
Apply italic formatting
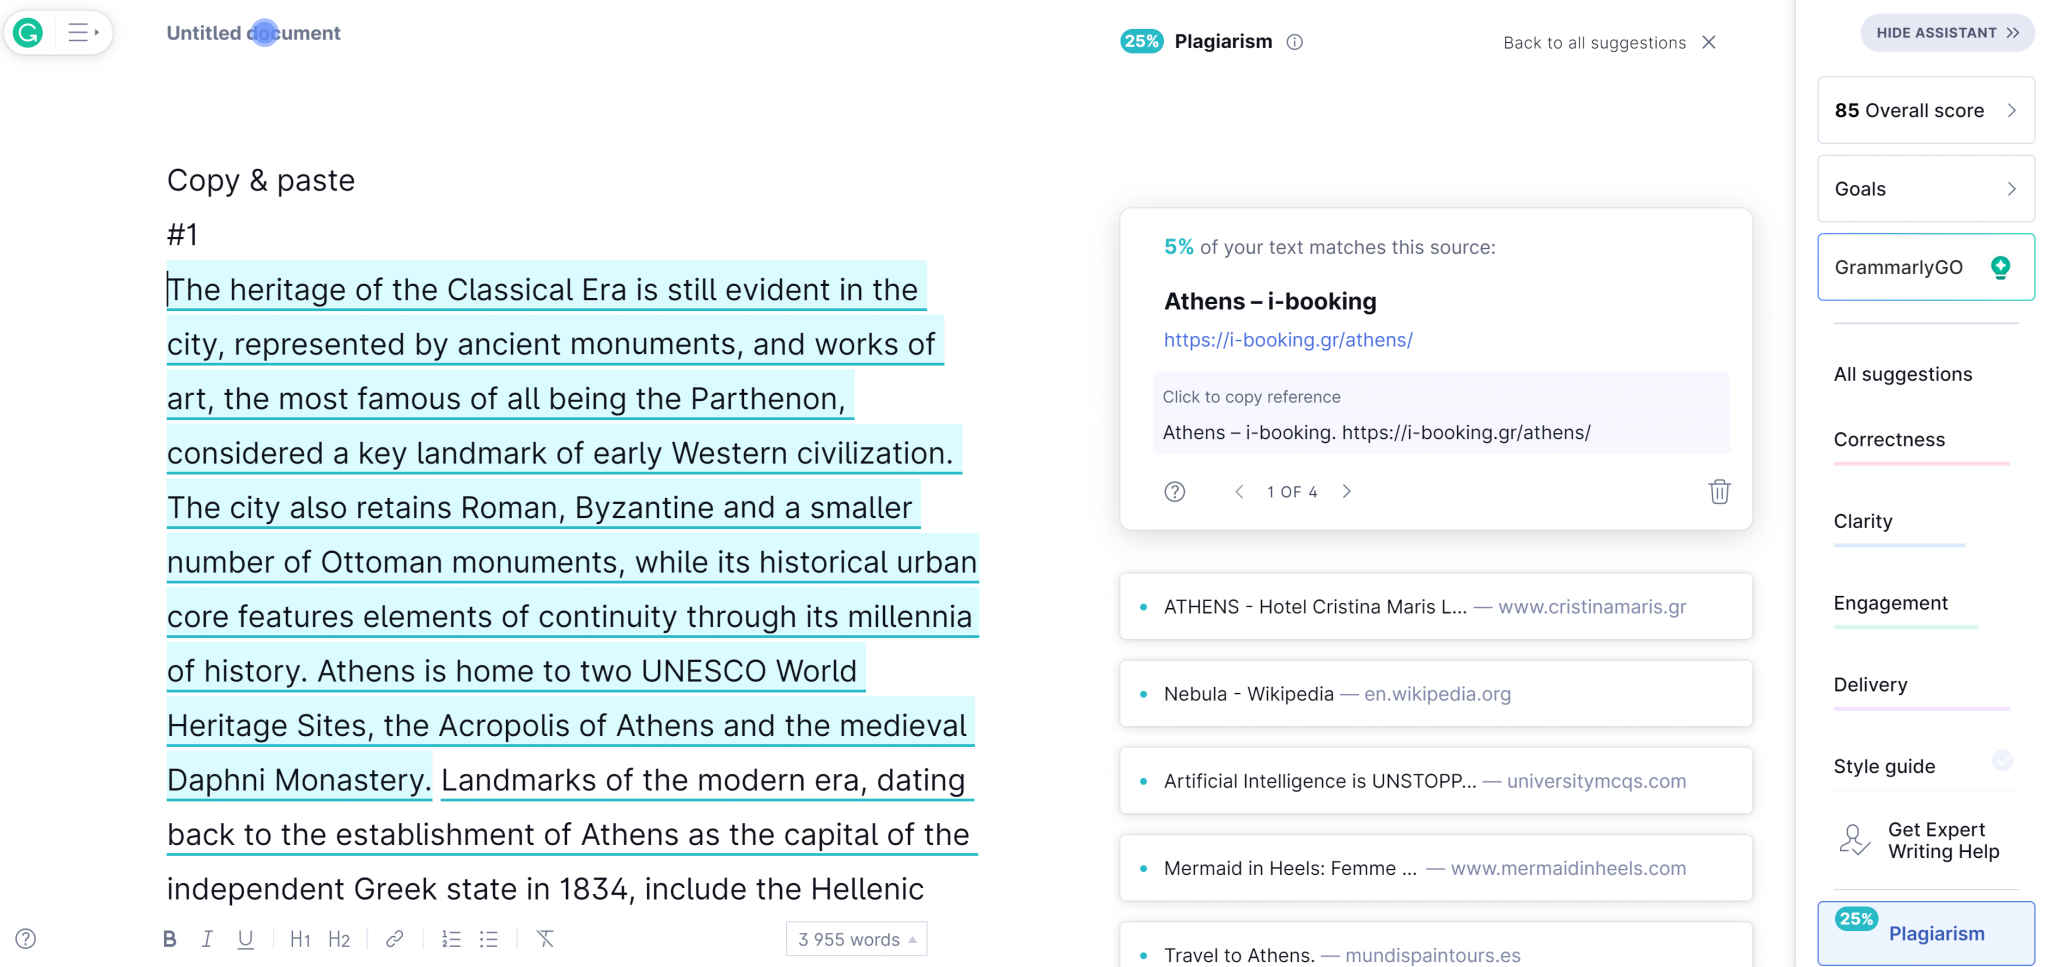207,939
